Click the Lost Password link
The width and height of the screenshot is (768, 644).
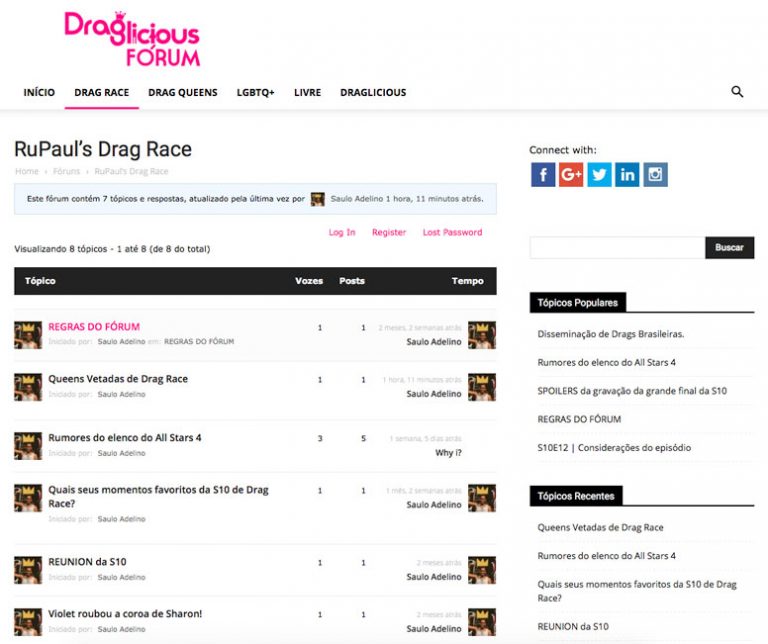(x=453, y=232)
